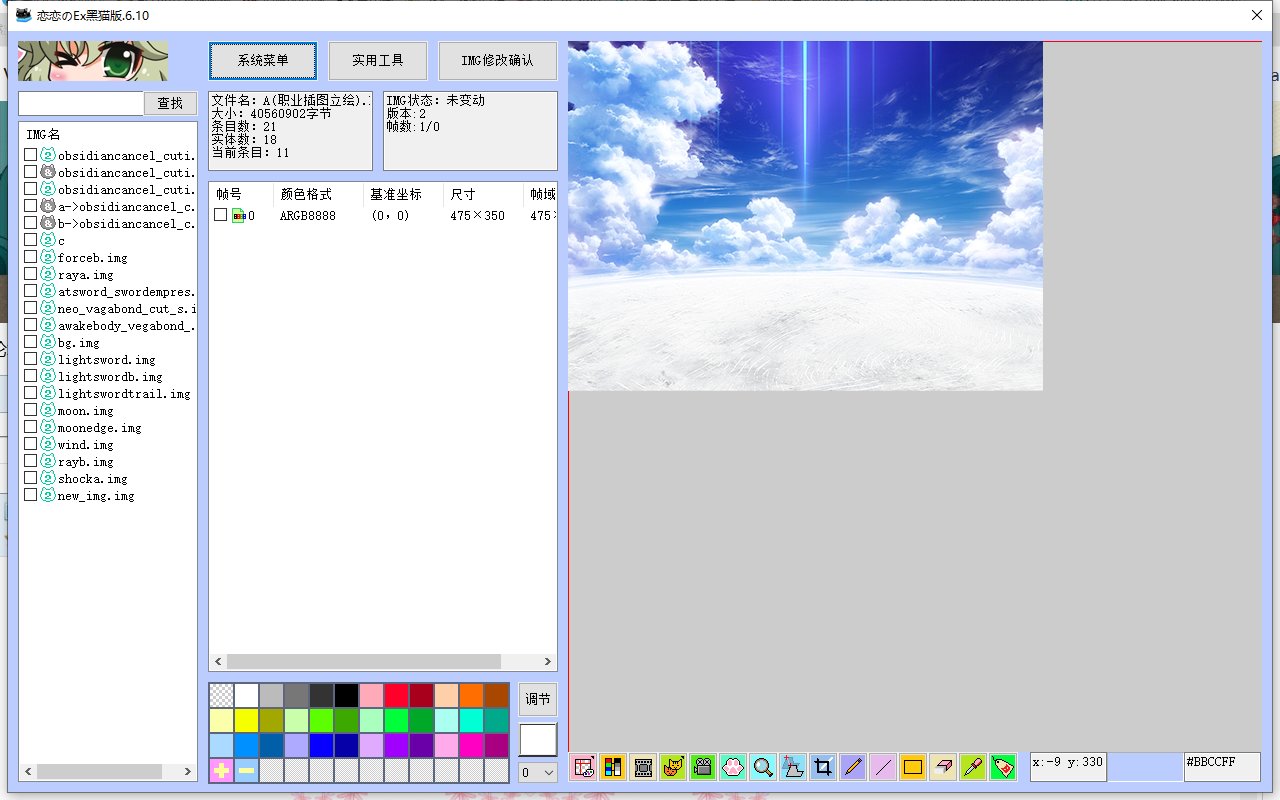Select the yellow rectangle tool
The width and height of the screenshot is (1280, 800).
point(912,767)
